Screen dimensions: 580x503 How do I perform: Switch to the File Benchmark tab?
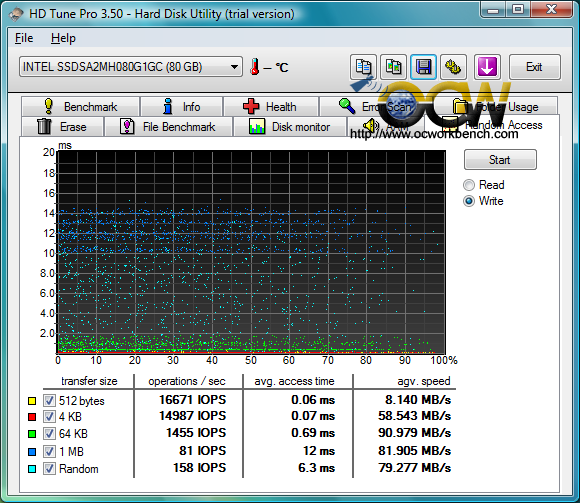click(169, 126)
